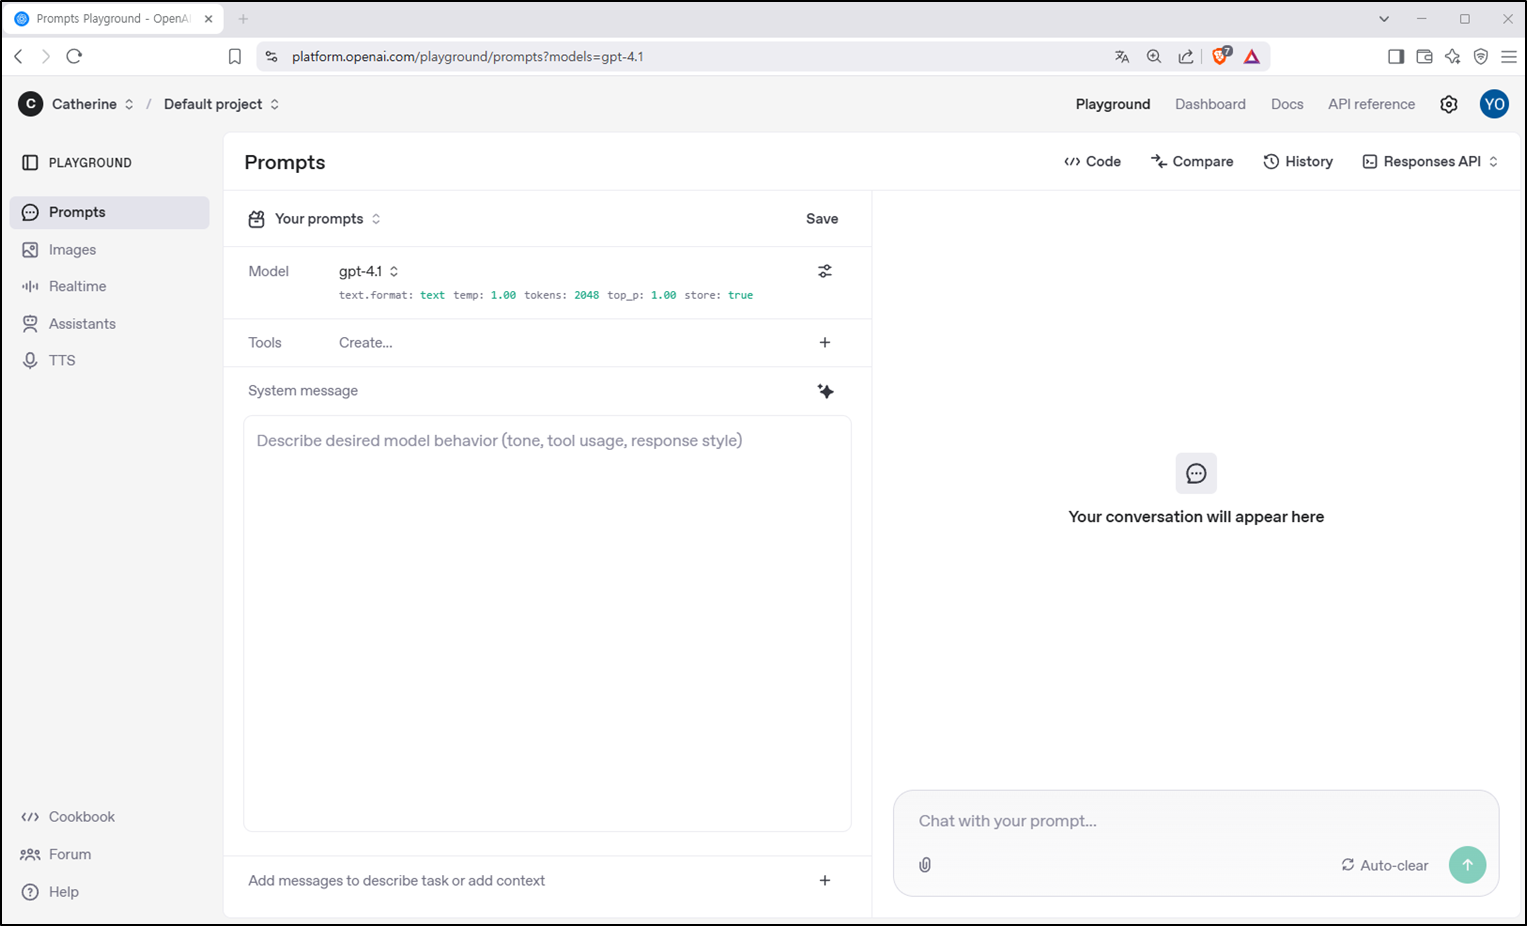Expand the Catherine organization switcher

129,104
